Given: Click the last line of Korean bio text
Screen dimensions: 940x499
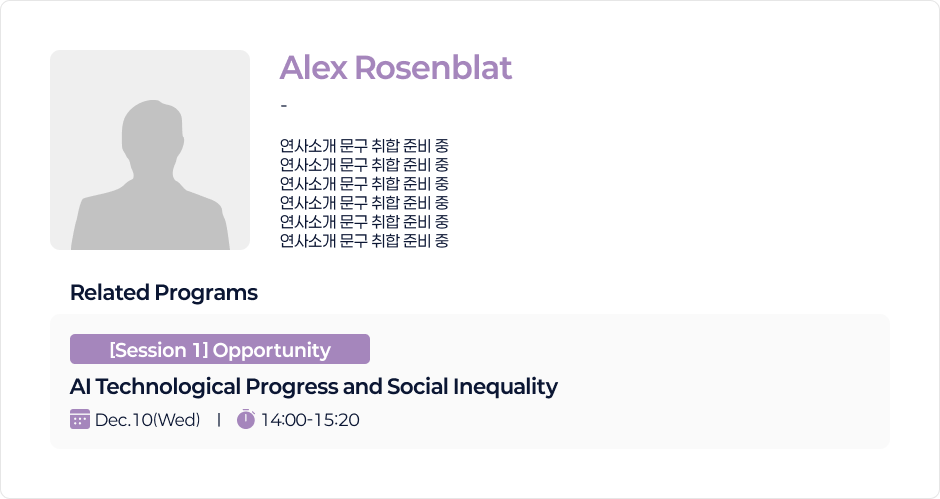Looking at the screenshot, I should [364, 241].
